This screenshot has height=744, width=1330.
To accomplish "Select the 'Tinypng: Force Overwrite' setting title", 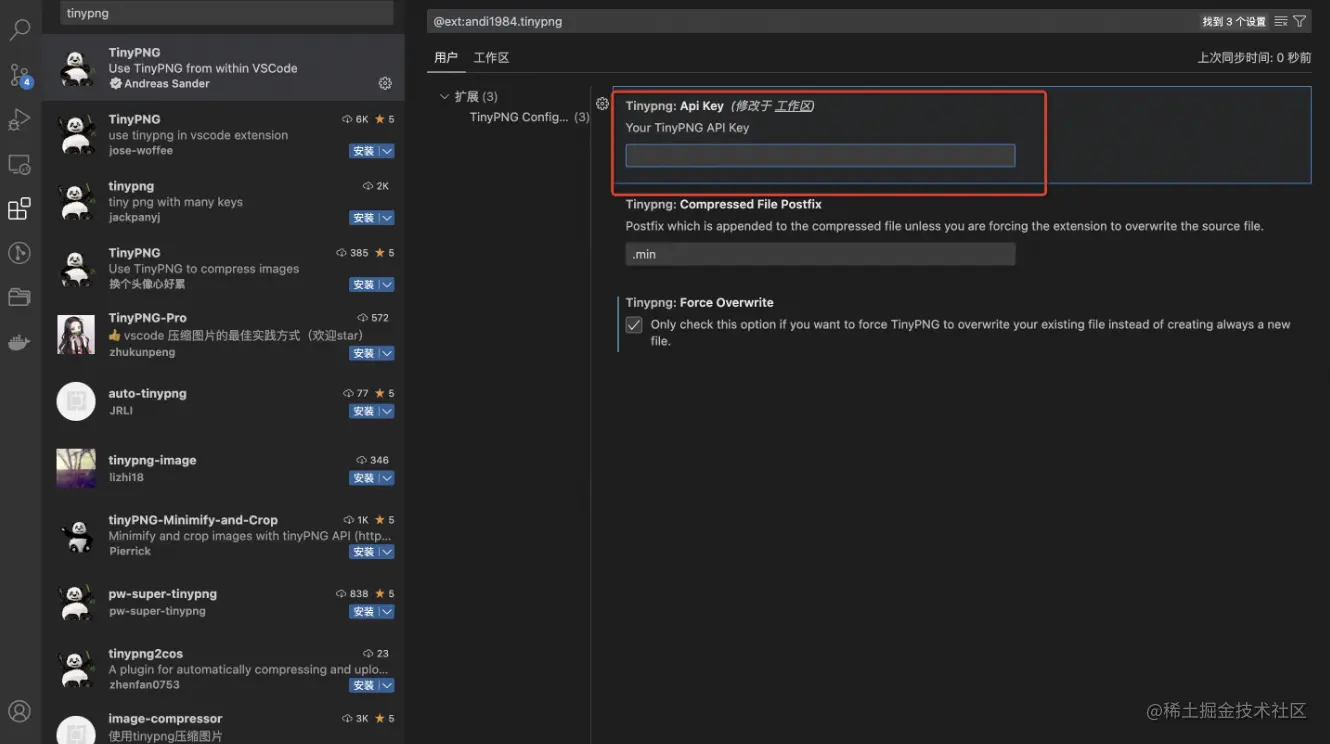I will [700, 302].
